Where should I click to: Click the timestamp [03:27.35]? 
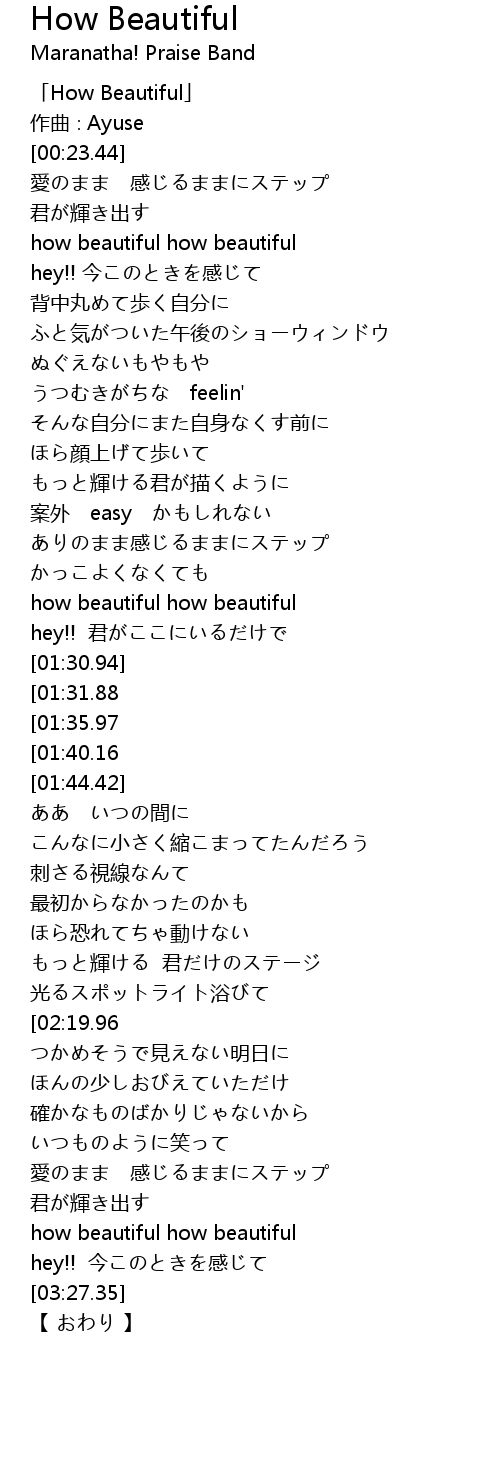(x=78, y=1293)
